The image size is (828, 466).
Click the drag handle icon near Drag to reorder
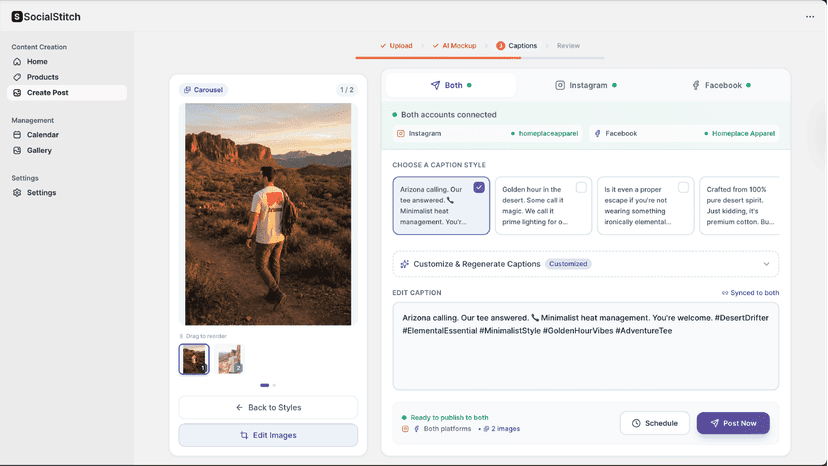(x=181, y=336)
